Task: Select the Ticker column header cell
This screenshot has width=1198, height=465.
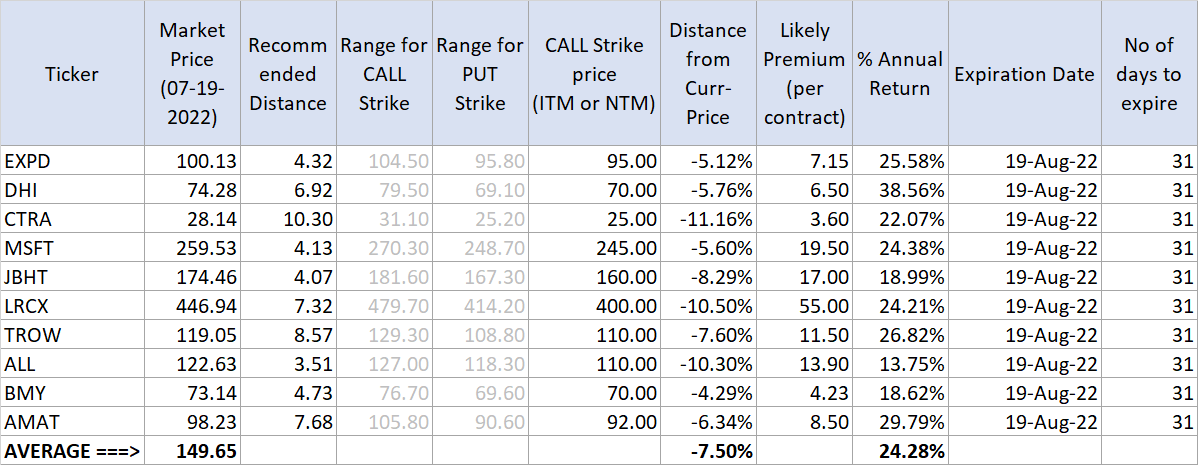Action: [x=72, y=74]
